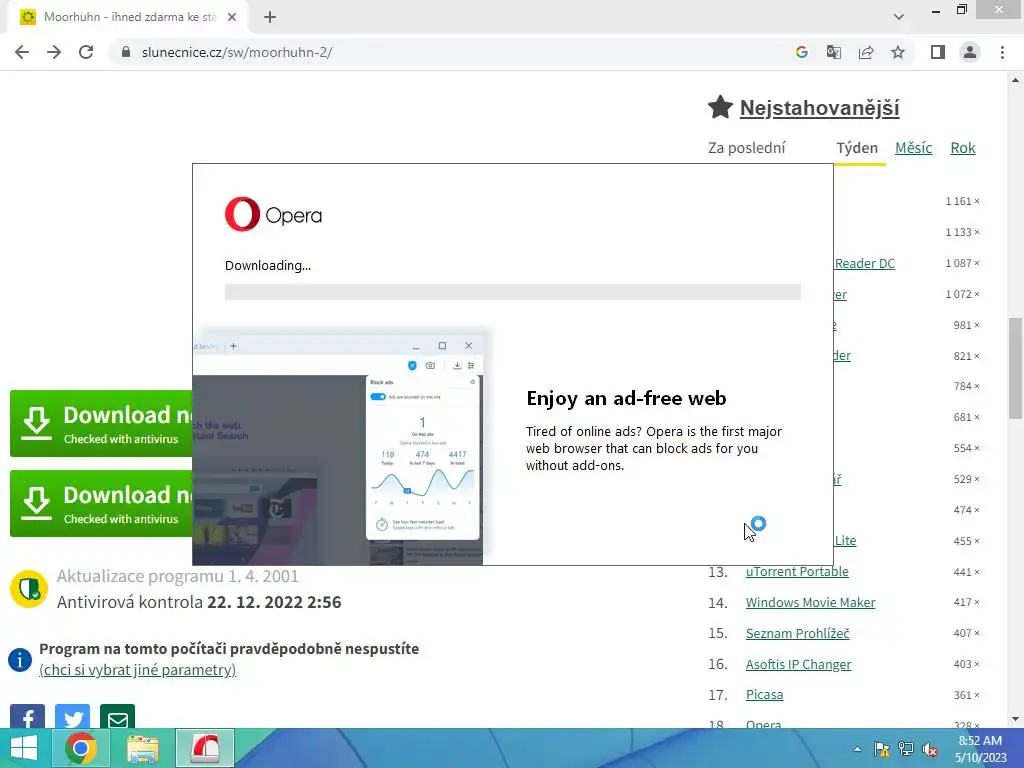
Task: Click the second green Download button
Action: 101,504
